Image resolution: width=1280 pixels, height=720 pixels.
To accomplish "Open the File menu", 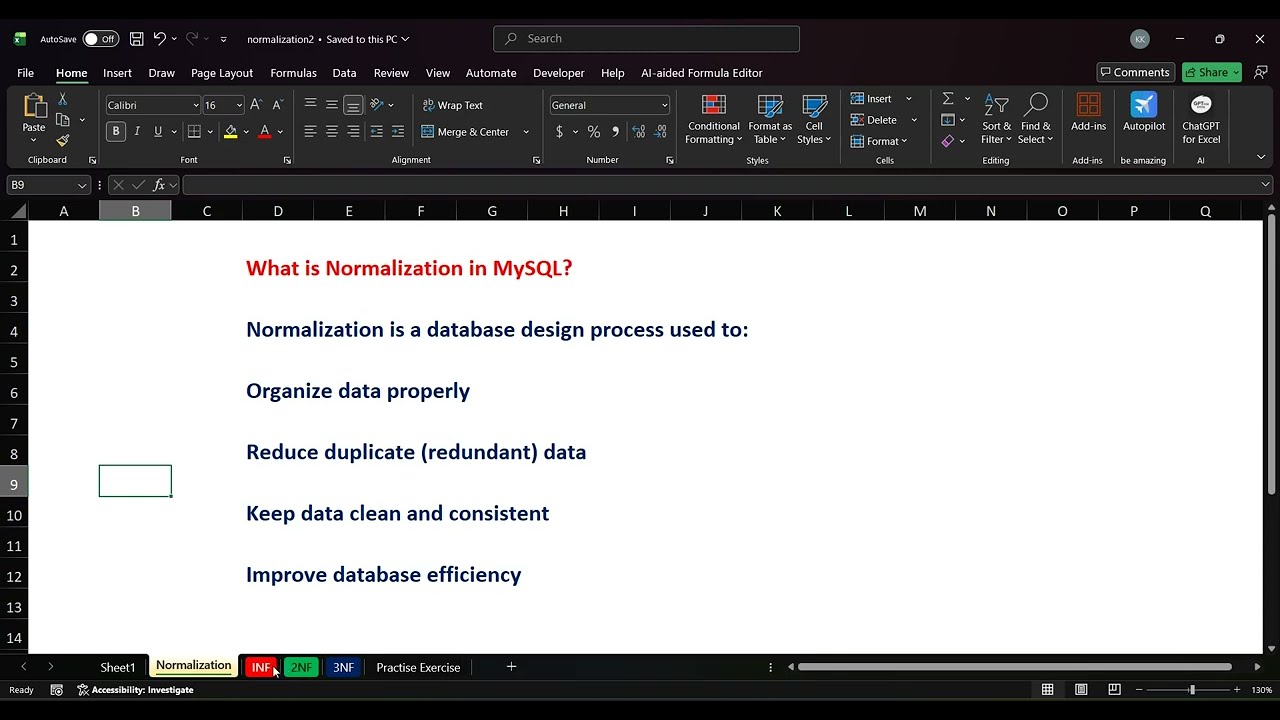I will coord(25,73).
